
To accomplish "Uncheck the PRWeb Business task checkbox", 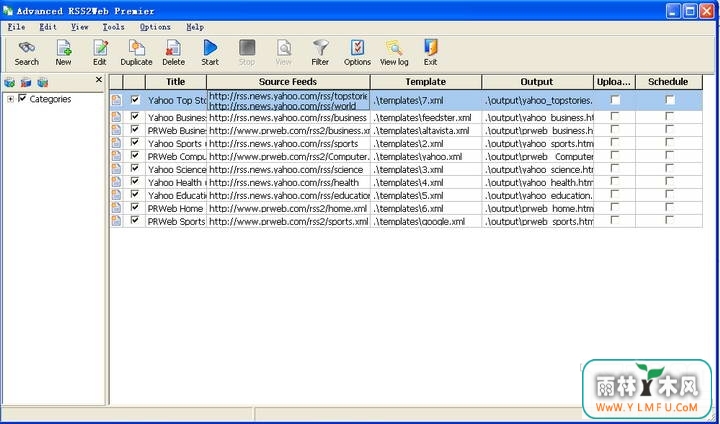I will point(135,130).
